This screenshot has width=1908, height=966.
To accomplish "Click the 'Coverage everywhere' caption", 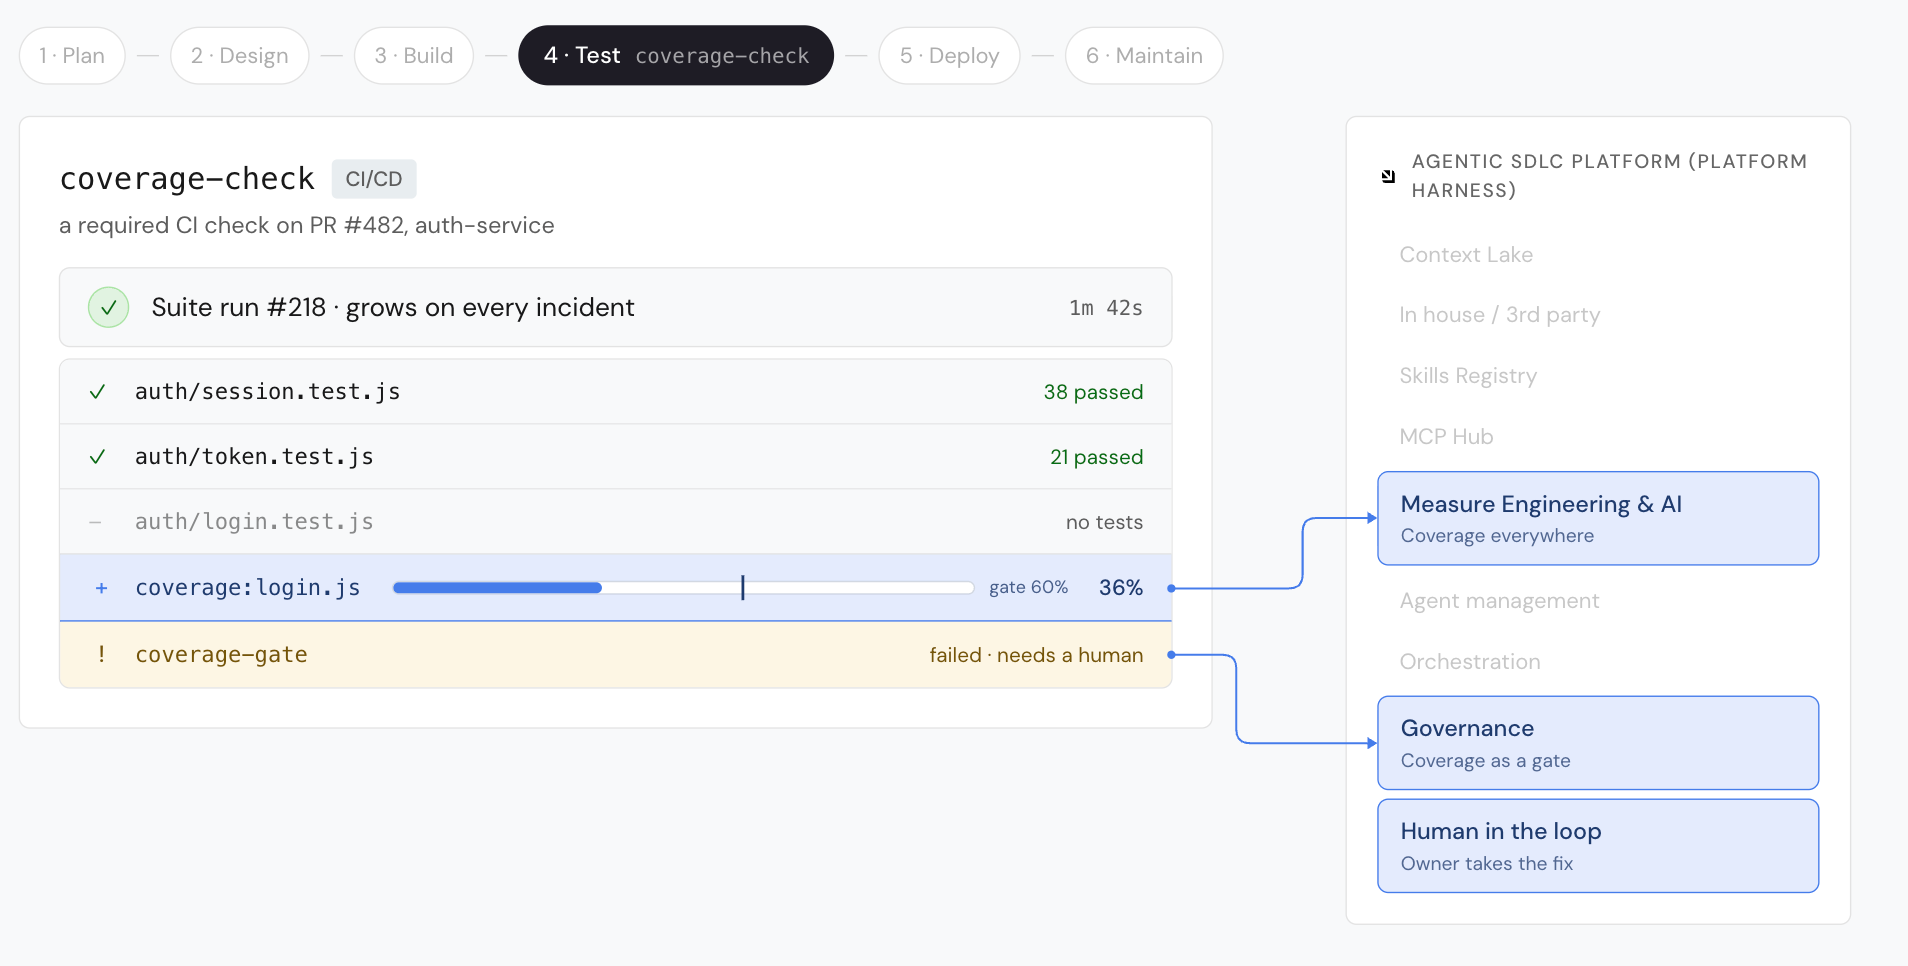I will click(x=1497, y=536).
